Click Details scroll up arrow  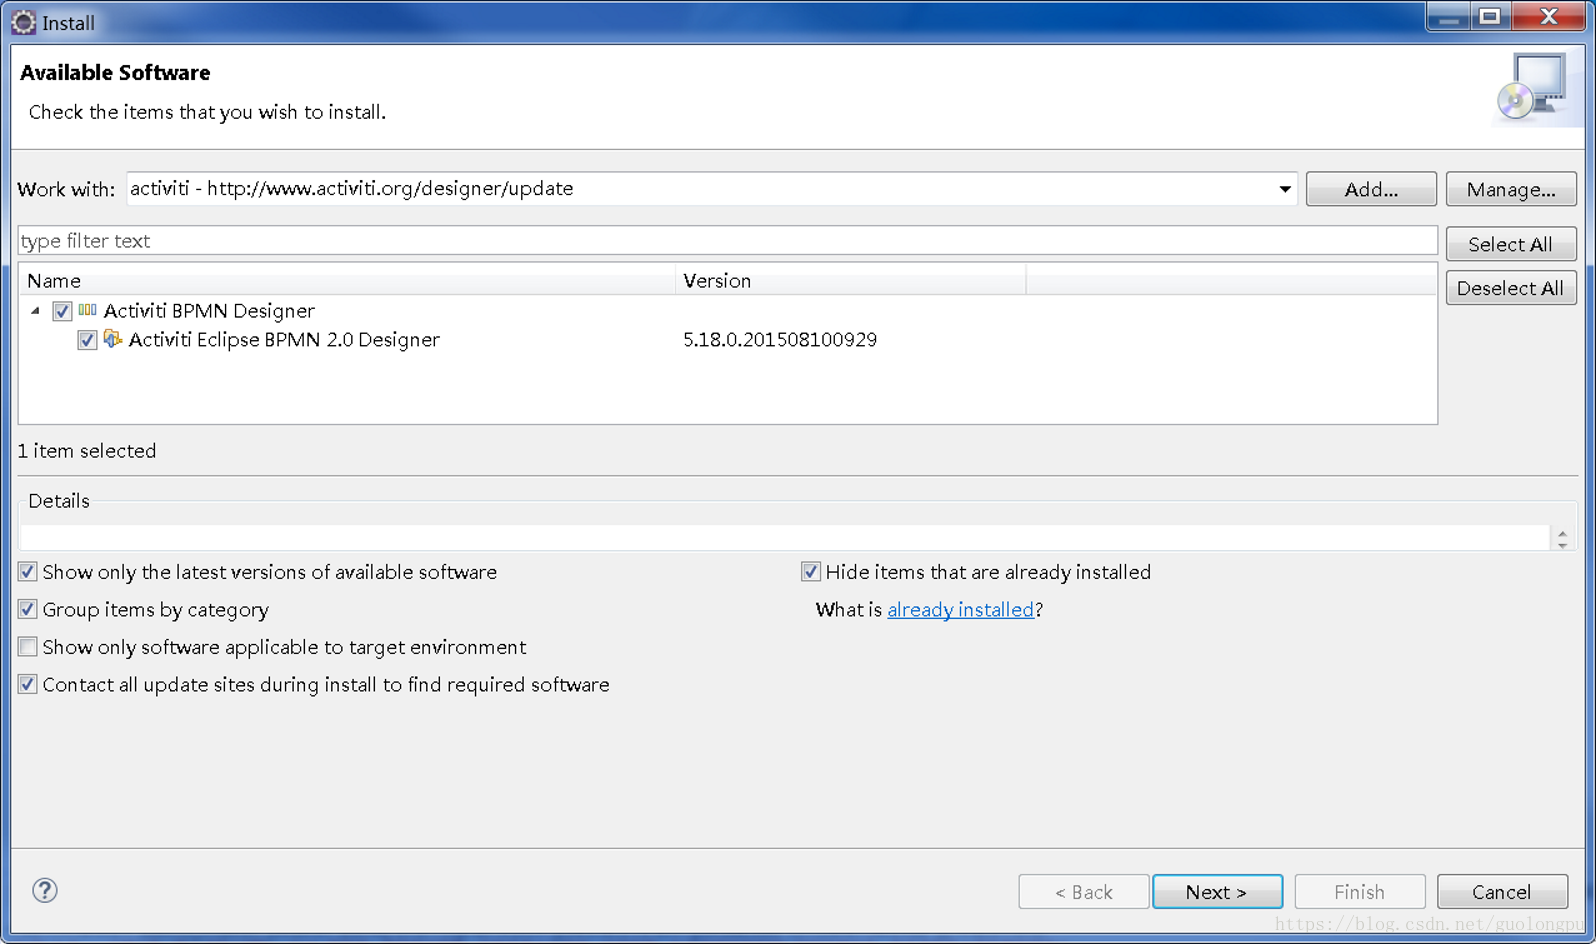pos(1562,533)
